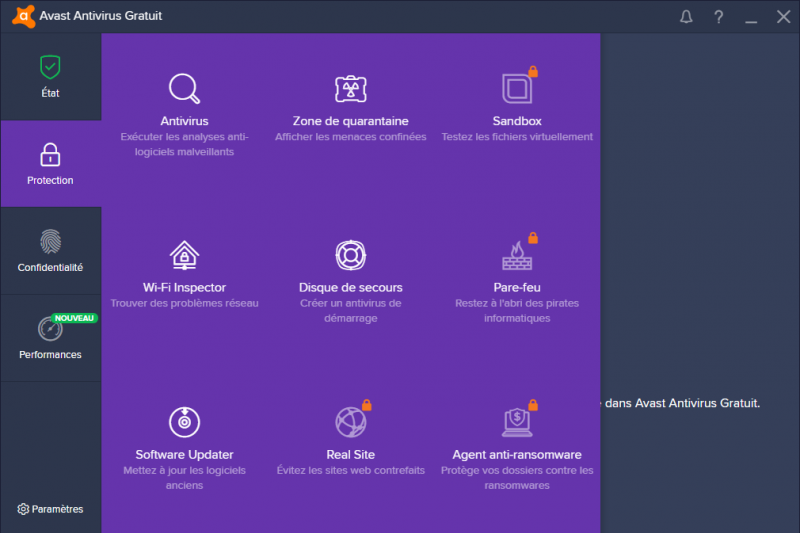Close the Avast window
The width and height of the screenshot is (800, 533).
784,17
